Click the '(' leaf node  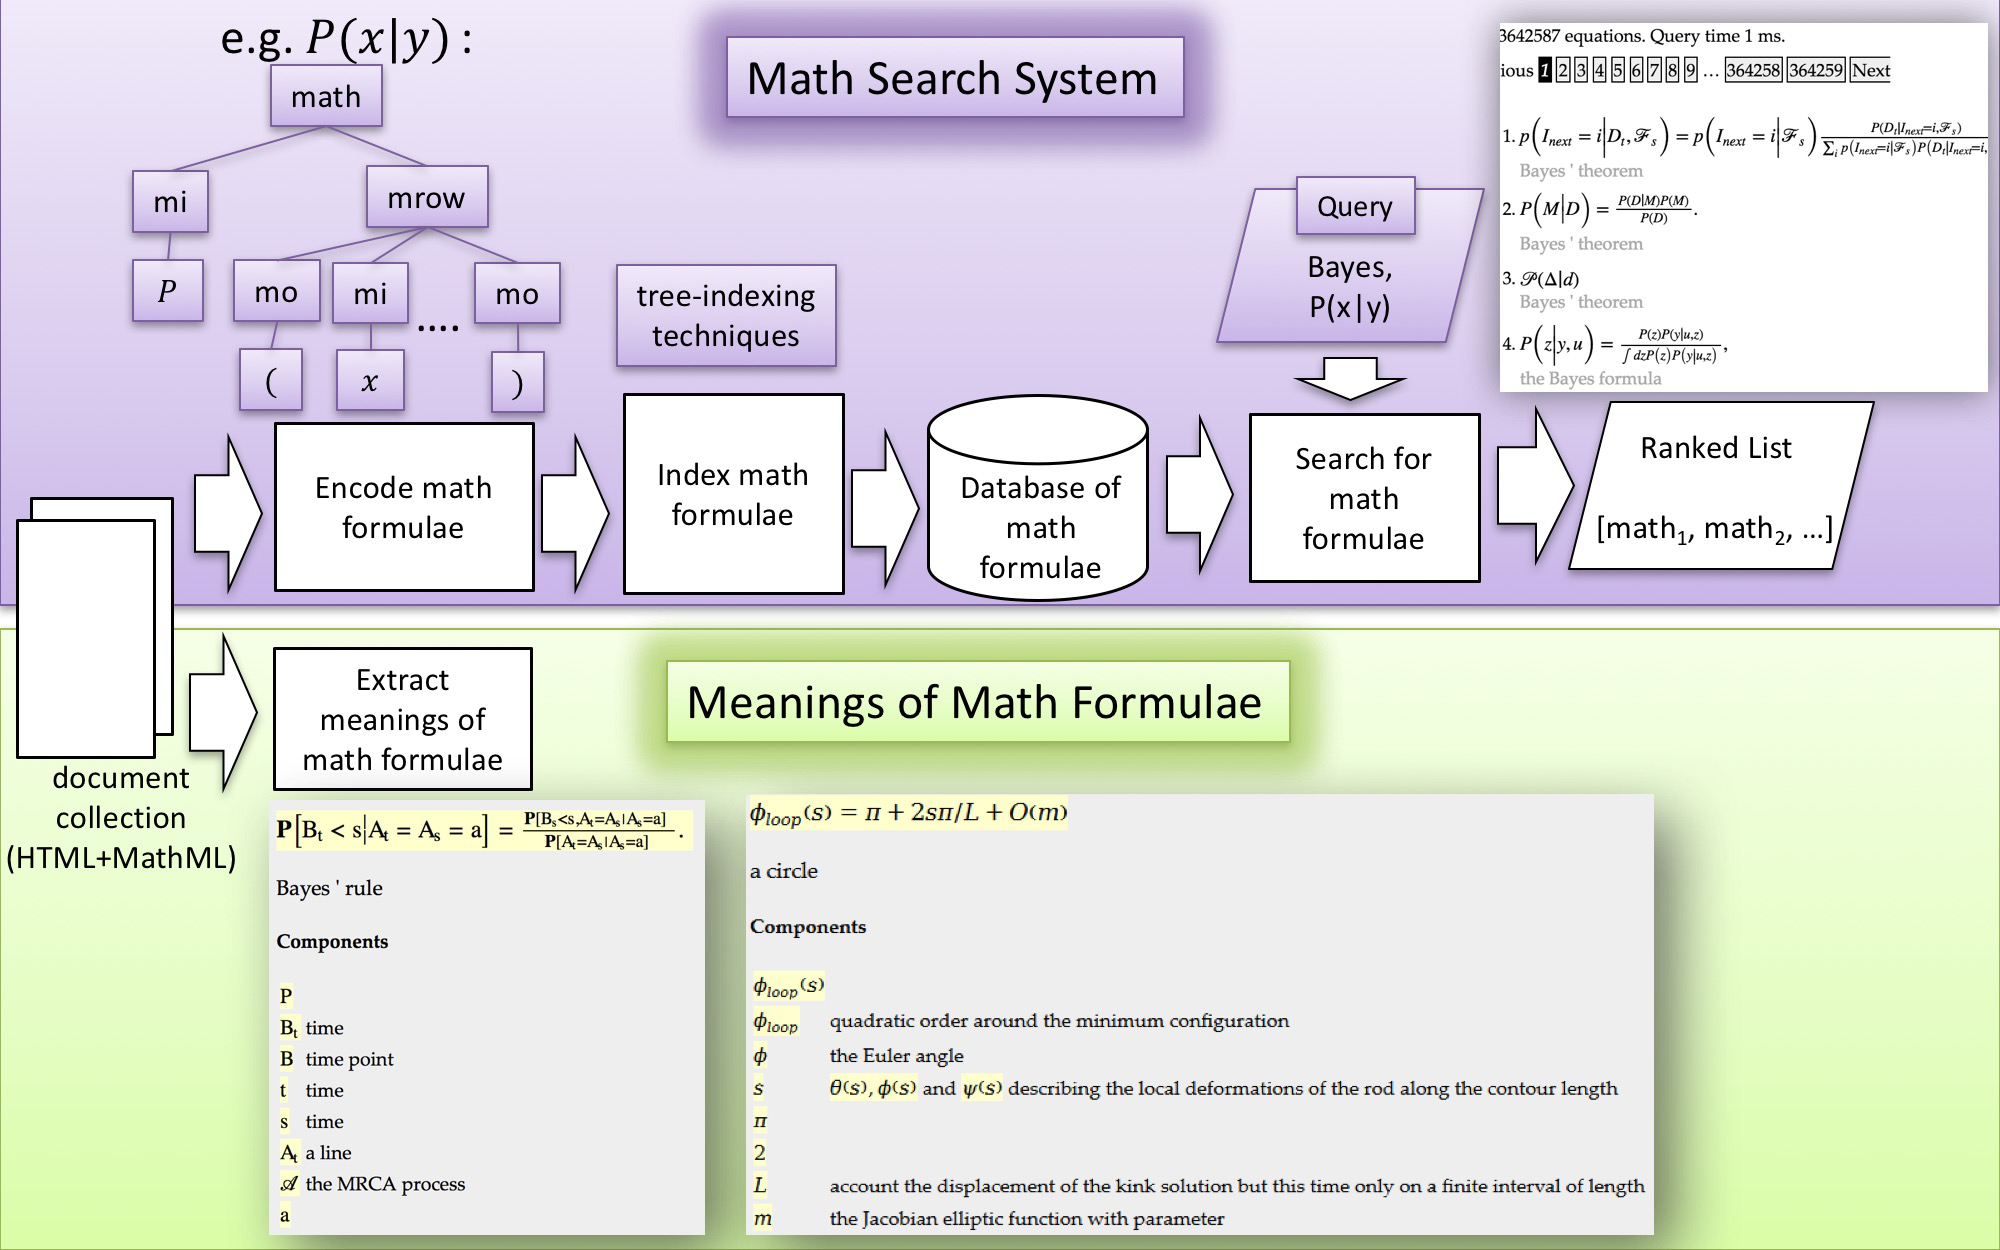(271, 380)
